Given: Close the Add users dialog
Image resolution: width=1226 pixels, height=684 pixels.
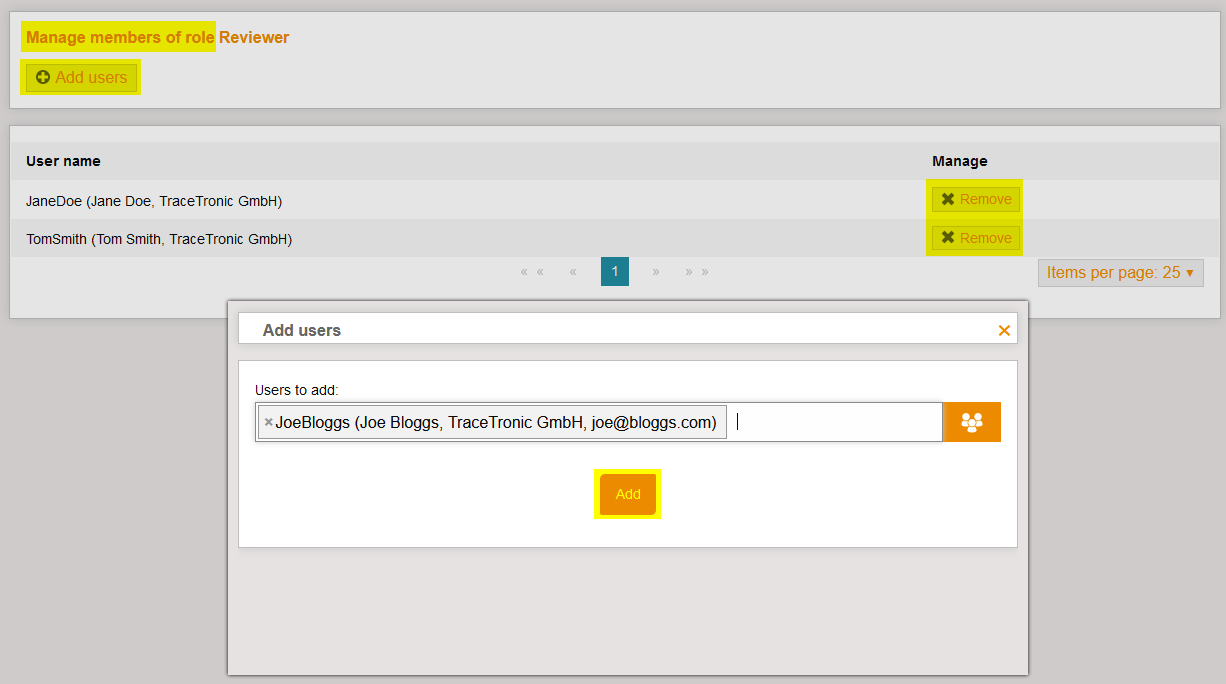Looking at the screenshot, I should [1004, 331].
